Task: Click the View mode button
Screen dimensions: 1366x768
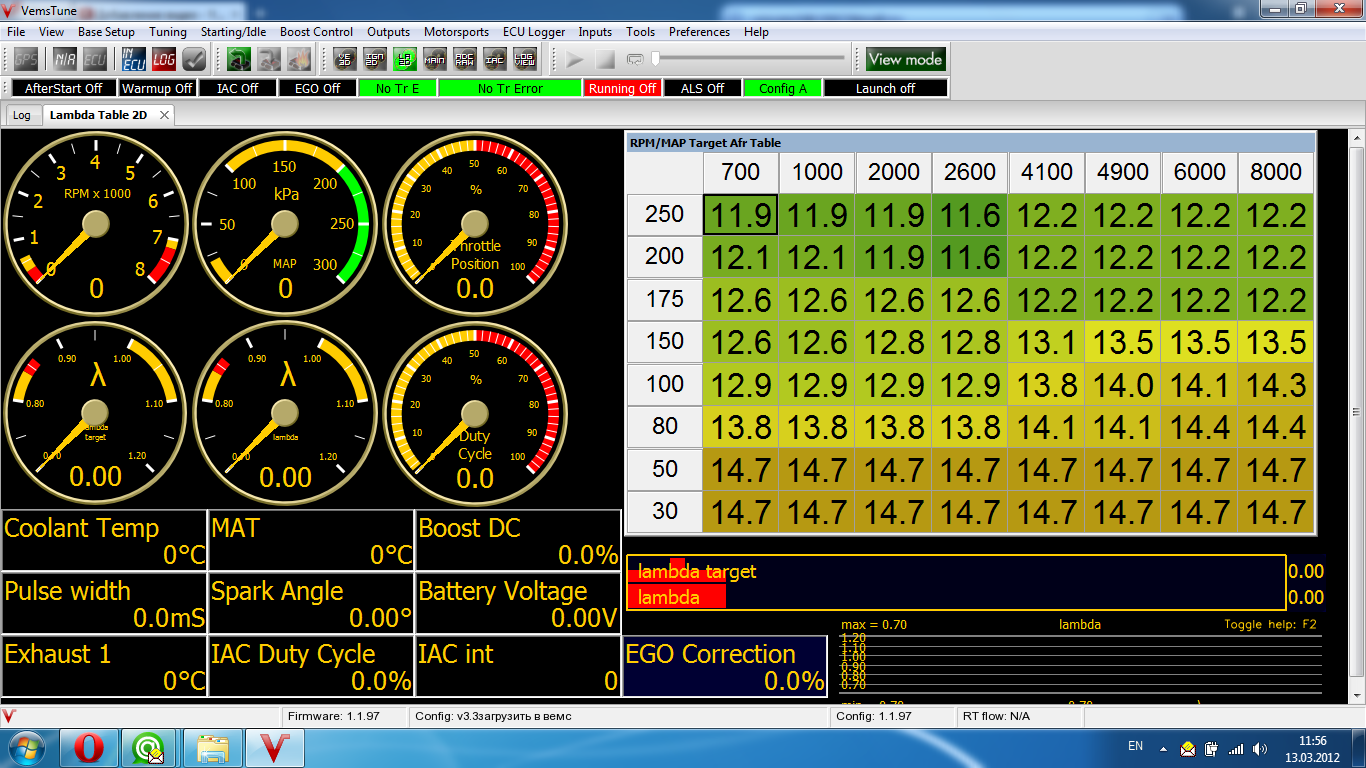Action: (905, 59)
